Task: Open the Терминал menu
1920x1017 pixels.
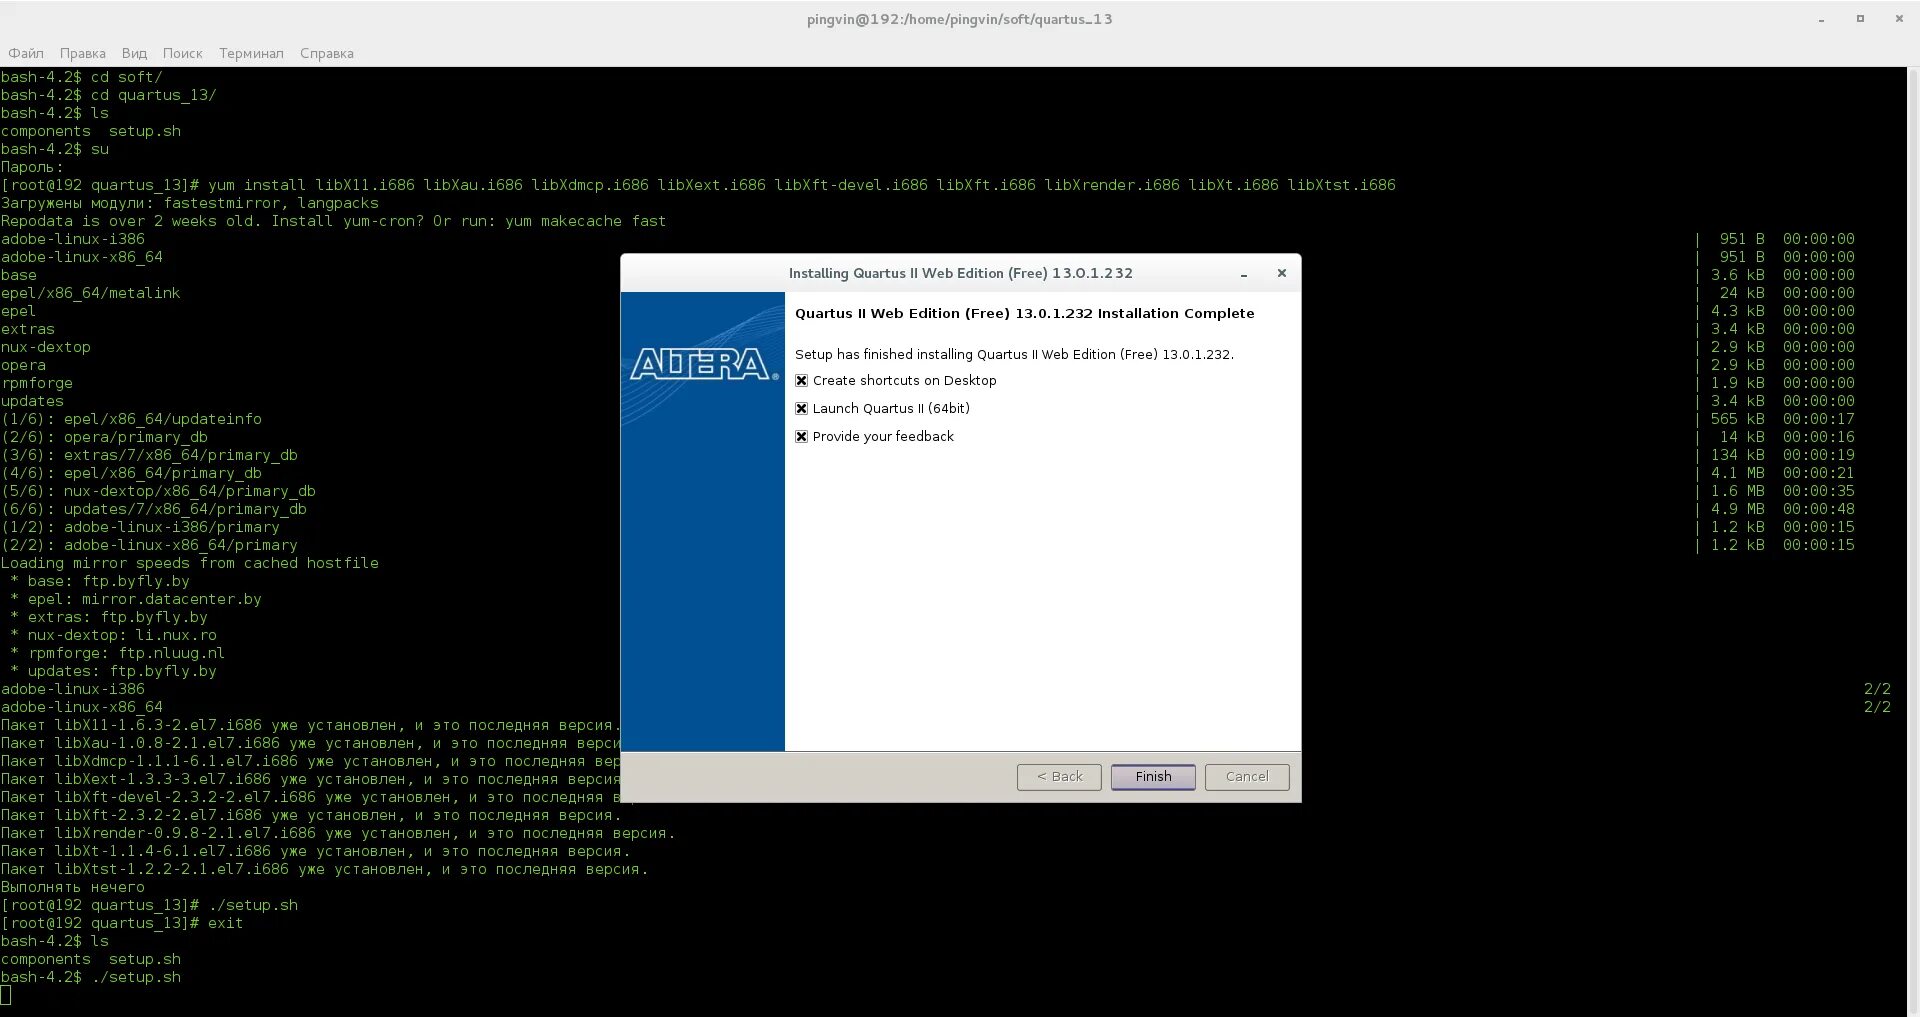Action: 251,53
